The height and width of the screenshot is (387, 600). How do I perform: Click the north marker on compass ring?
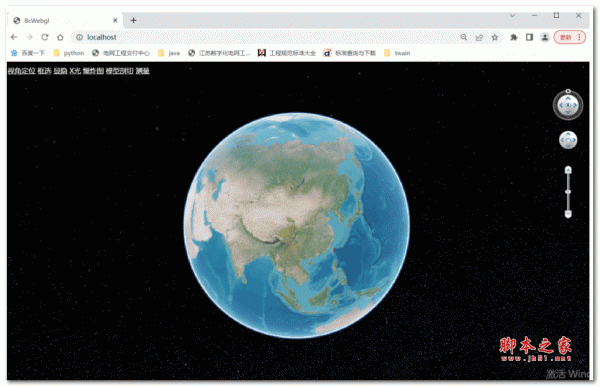point(568,91)
